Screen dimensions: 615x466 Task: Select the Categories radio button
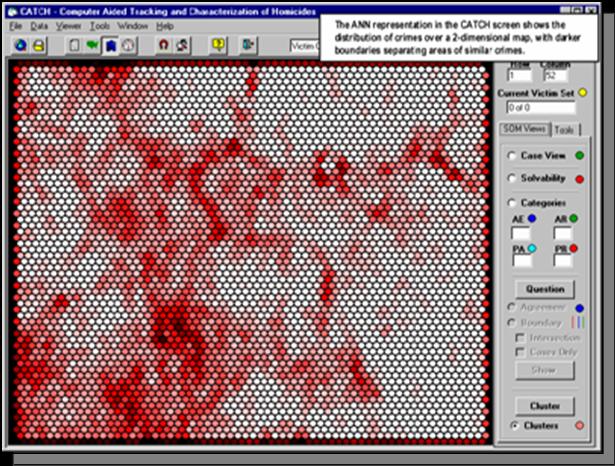coord(512,203)
